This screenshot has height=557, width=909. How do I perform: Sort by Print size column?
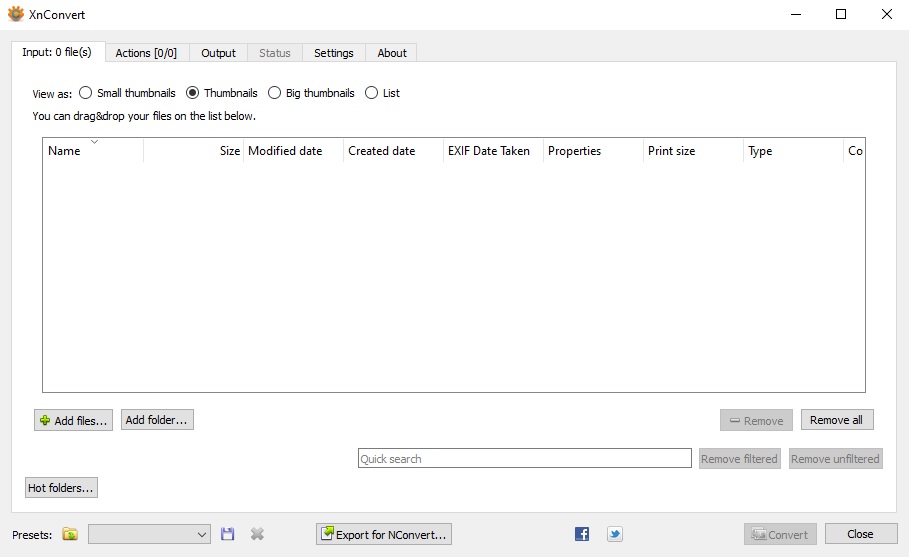coord(693,151)
